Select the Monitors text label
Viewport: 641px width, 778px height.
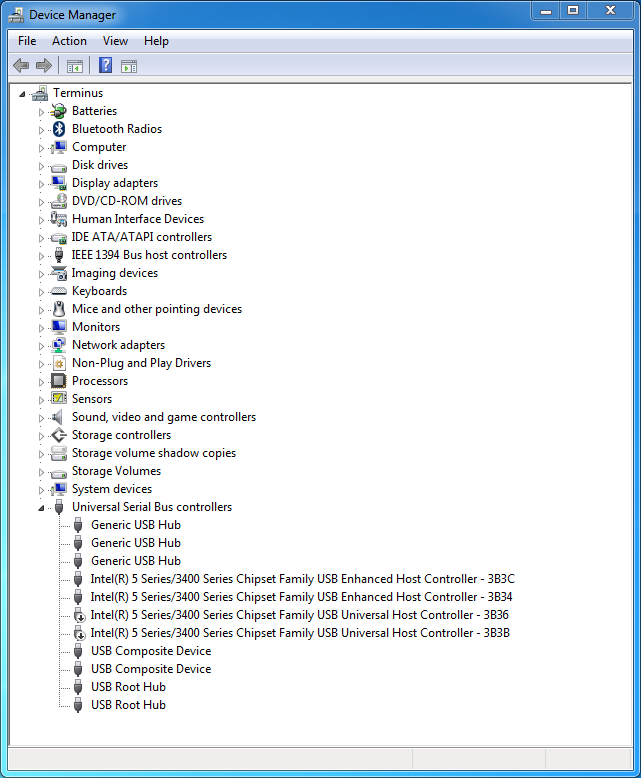(x=96, y=327)
